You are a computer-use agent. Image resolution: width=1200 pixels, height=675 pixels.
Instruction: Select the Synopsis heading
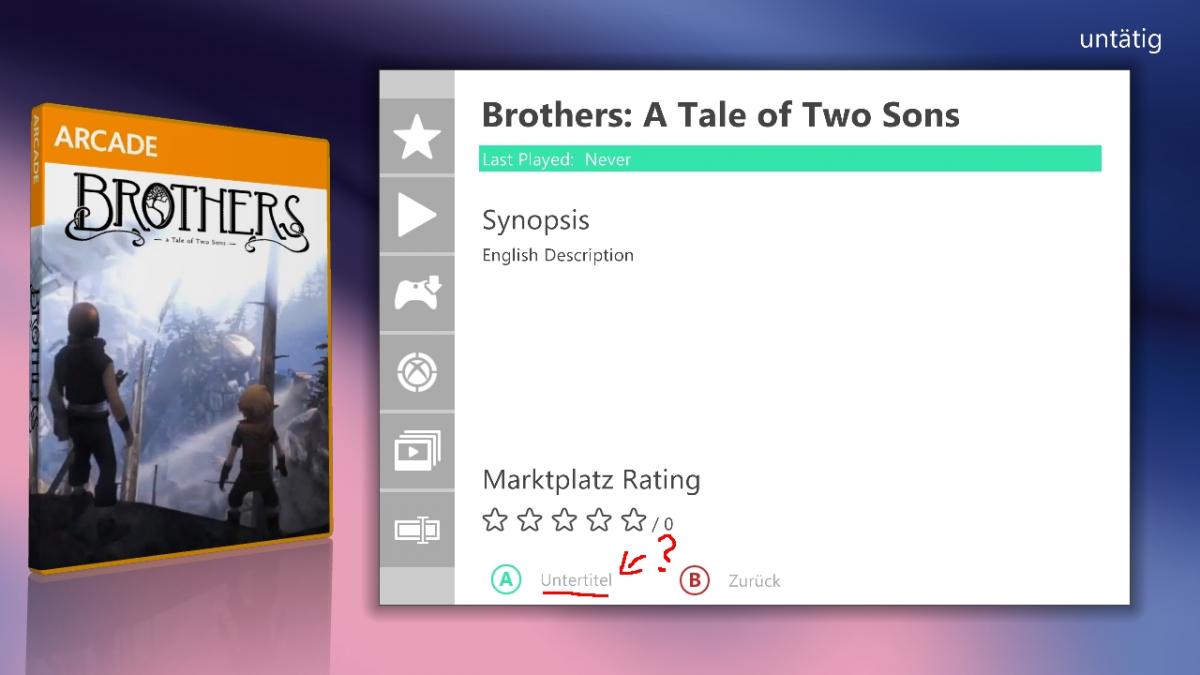[x=536, y=221]
